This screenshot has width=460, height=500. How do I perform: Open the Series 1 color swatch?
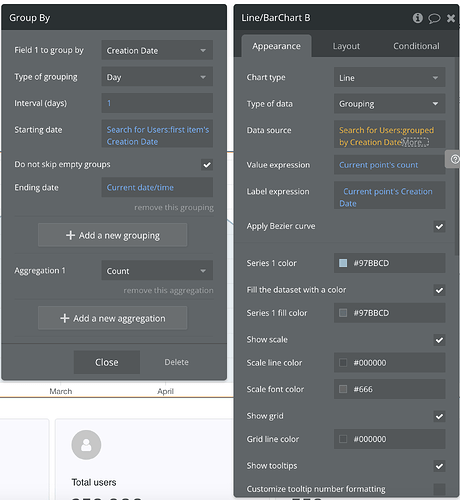(x=343, y=263)
